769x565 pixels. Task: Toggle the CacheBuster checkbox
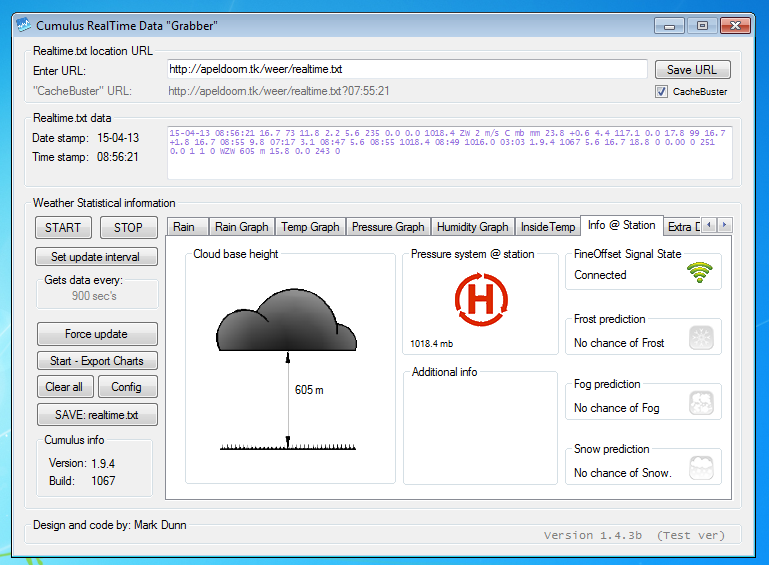(660, 92)
